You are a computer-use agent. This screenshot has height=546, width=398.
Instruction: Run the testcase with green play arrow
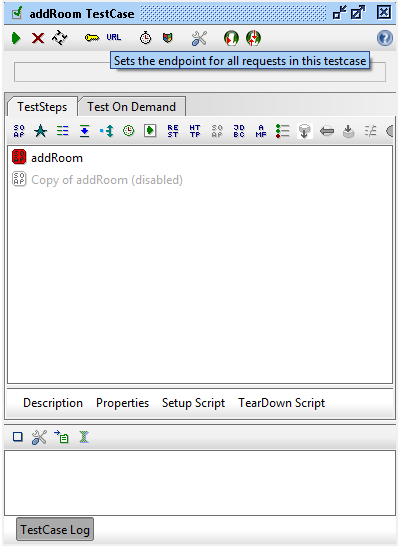click(16, 38)
